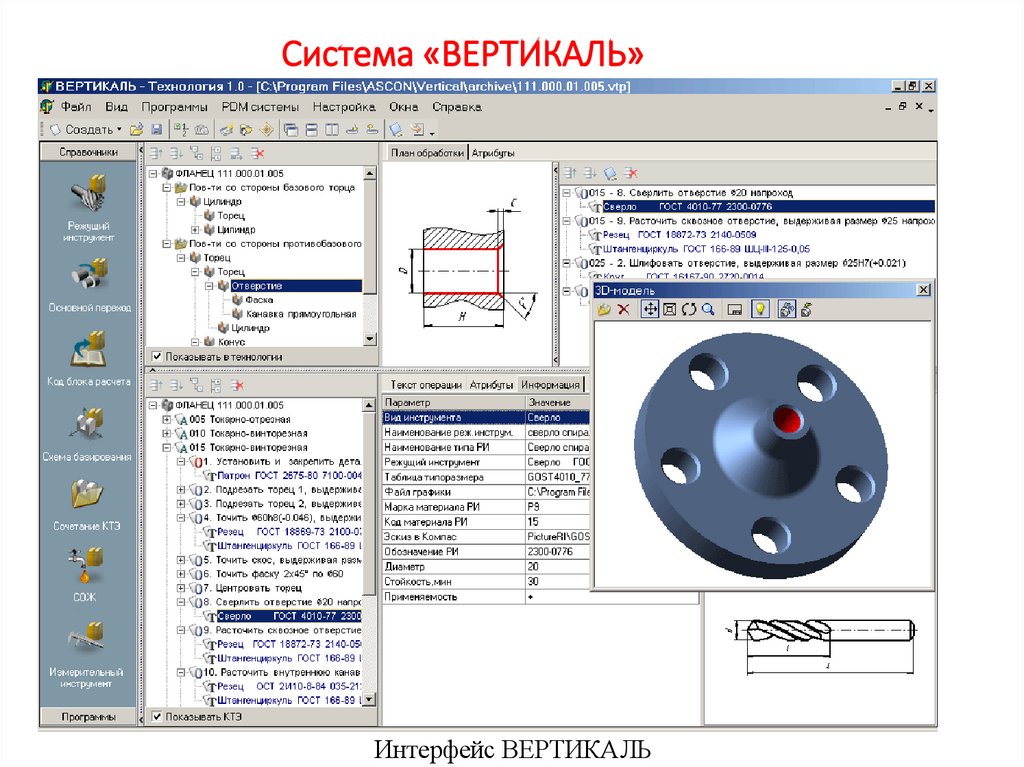Expand the 005 Токарно-отрезная operation

click(167, 419)
